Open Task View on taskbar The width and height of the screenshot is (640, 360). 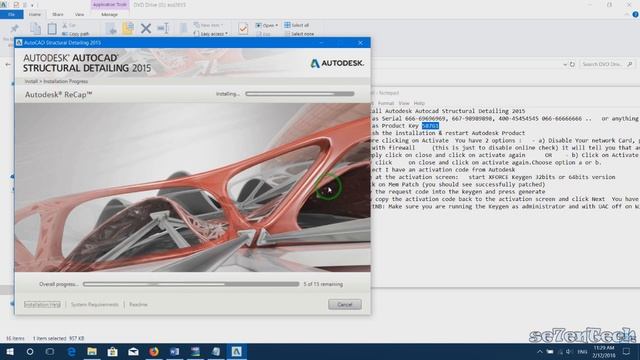click(x=50, y=351)
